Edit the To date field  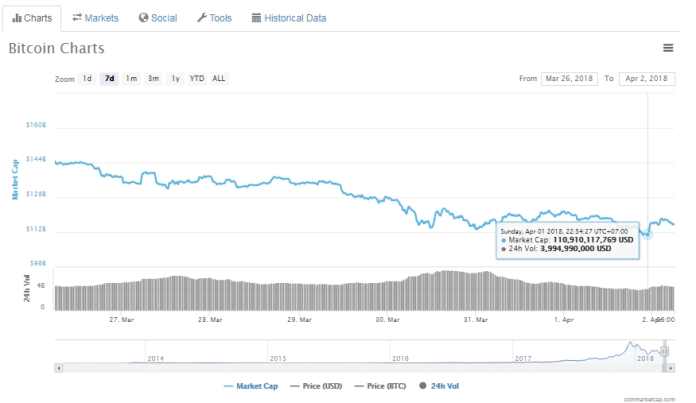pos(647,79)
